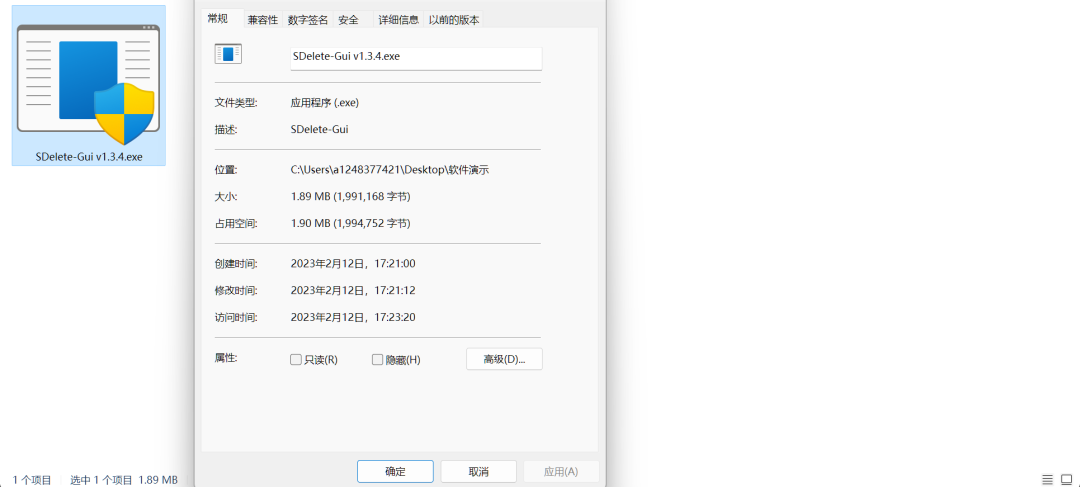This screenshot has height=487, width=1080.
Task: Click the location path C:\Users\a1248377421\Desktop
Action: [390, 169]
